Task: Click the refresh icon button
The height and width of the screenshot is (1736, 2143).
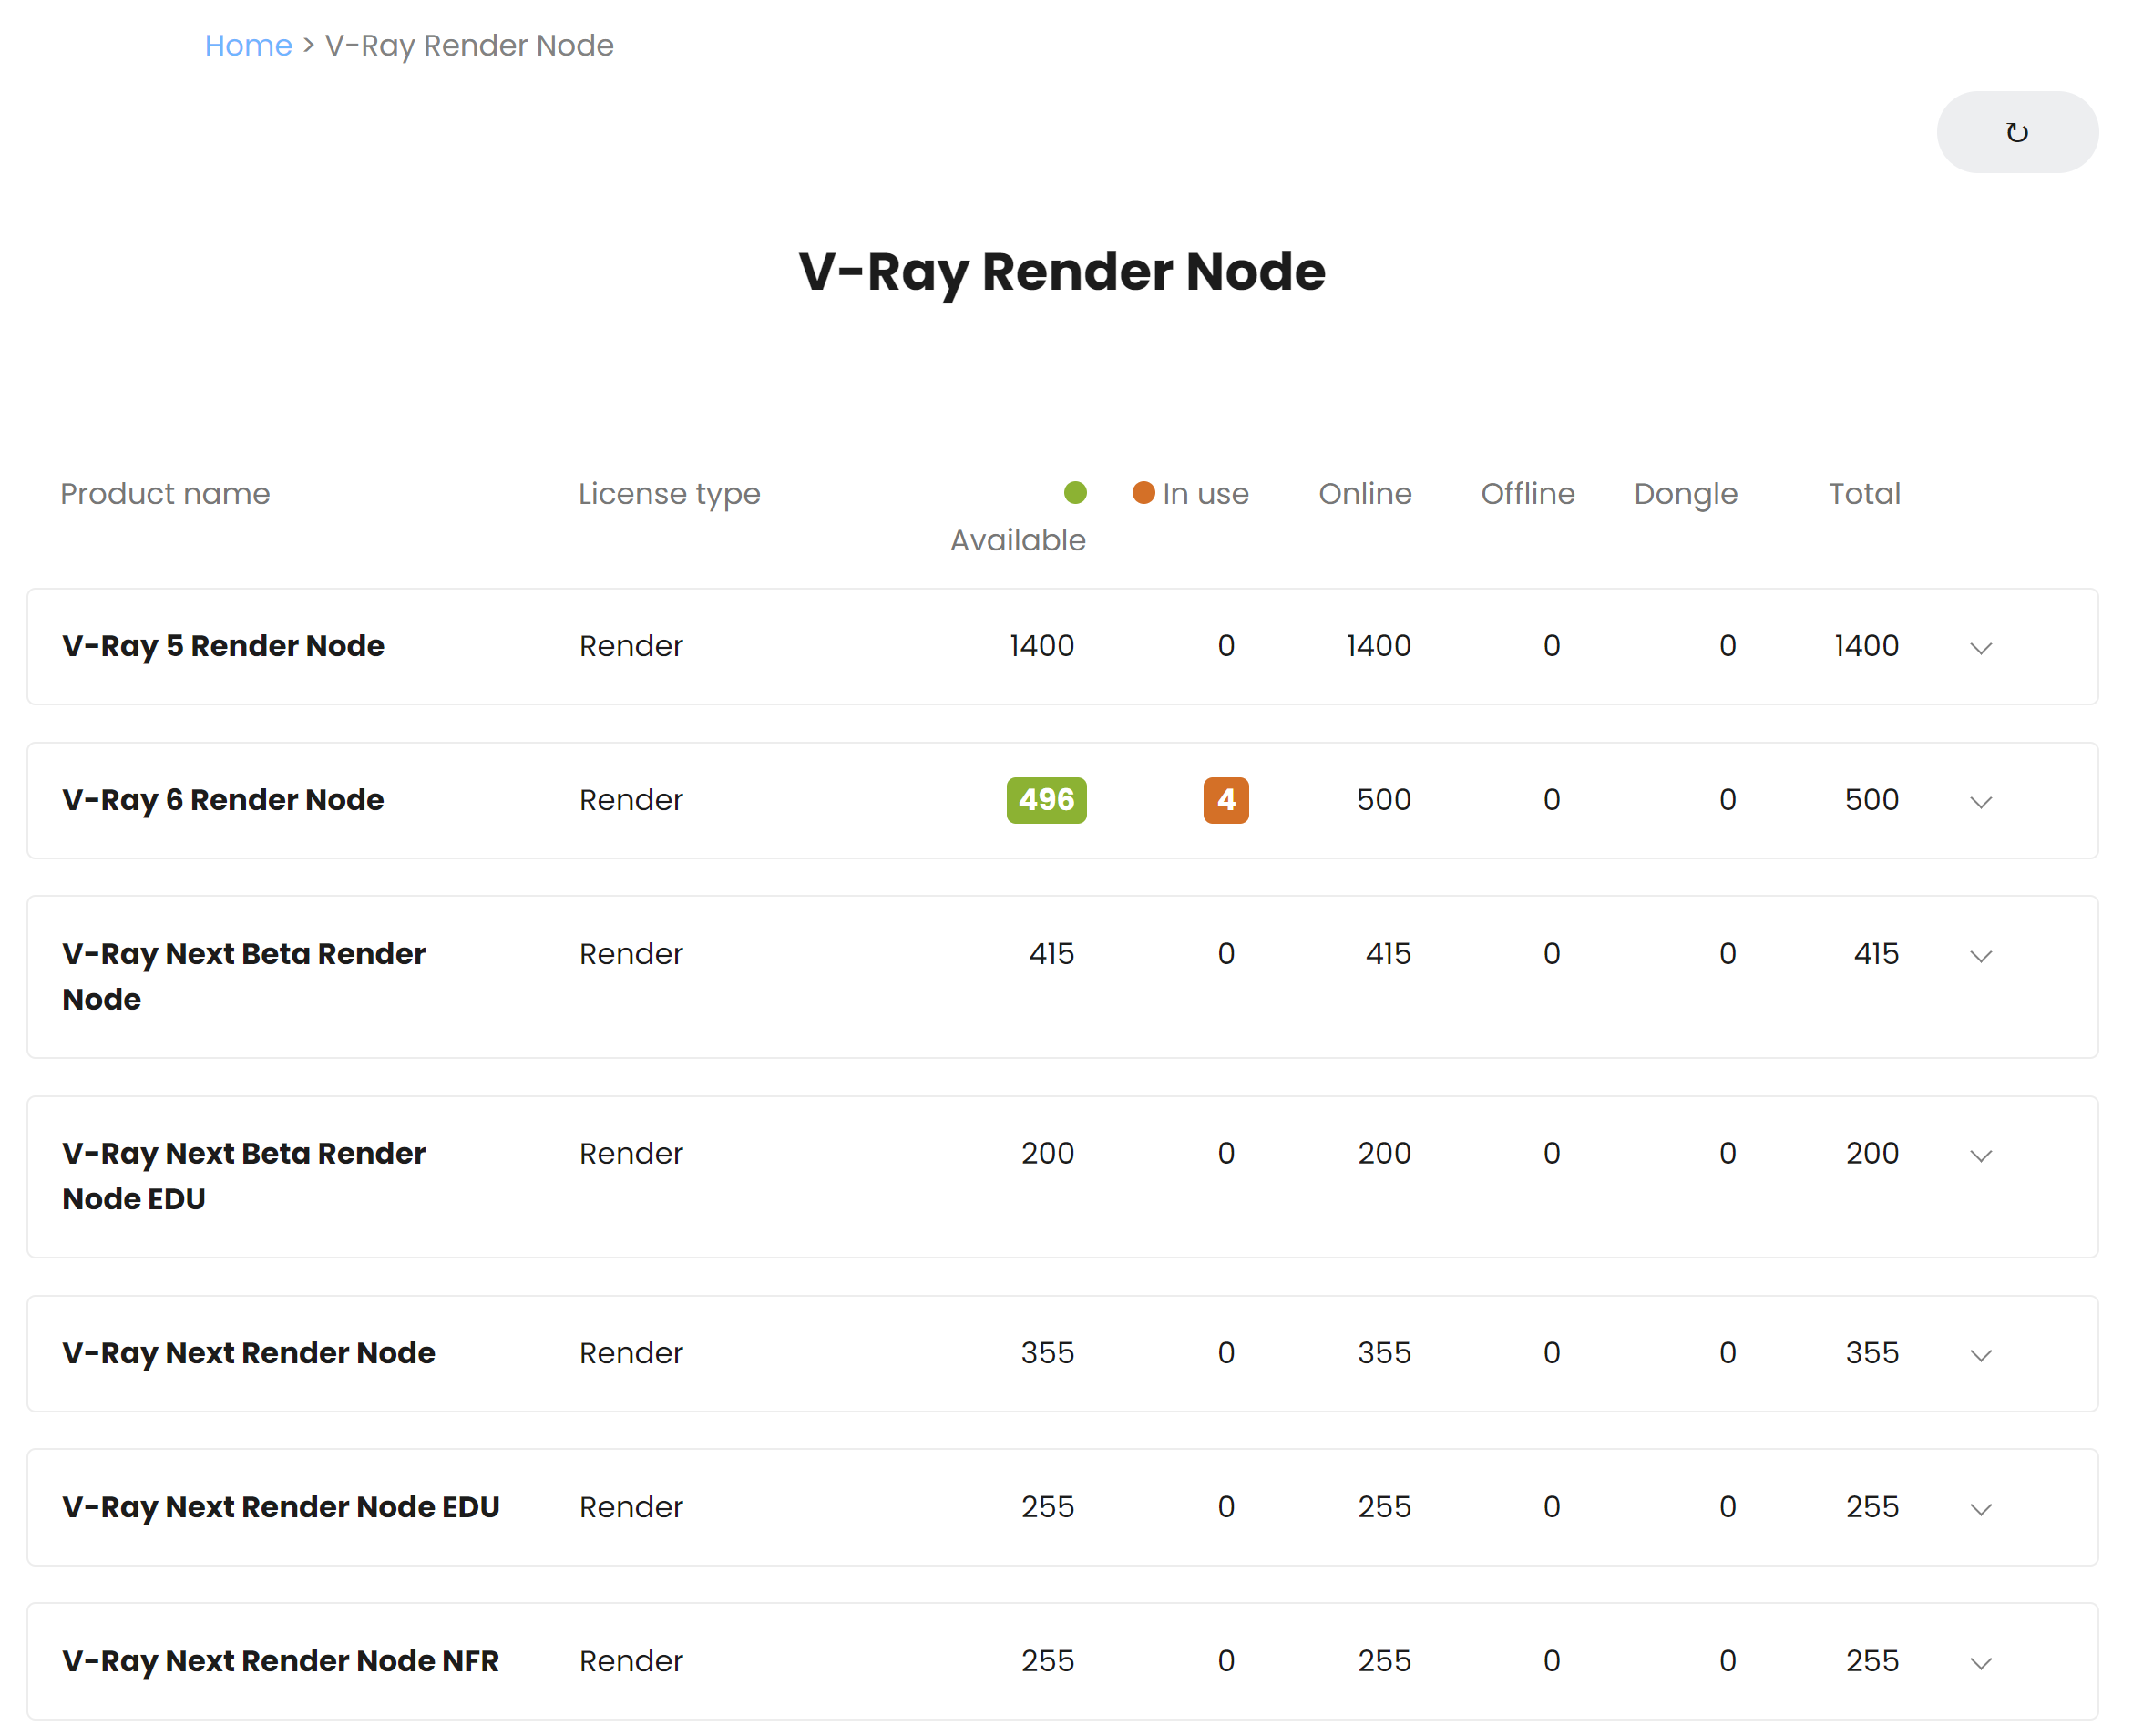Action: 2017,133
